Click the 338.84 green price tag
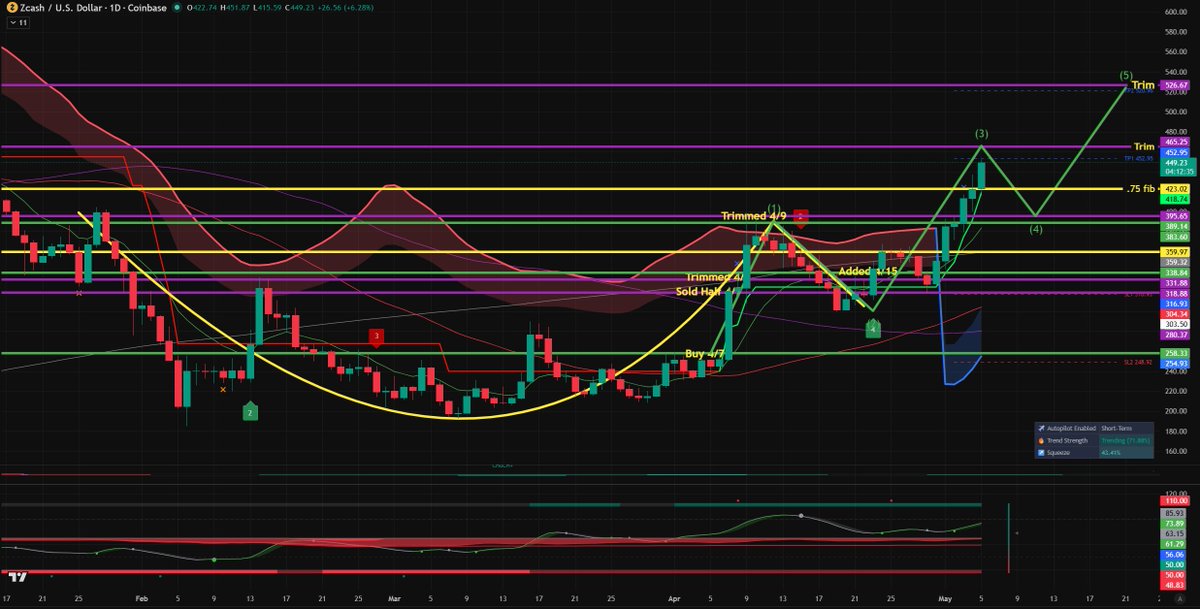Image resolution: width=1200 pixels, height=609 pixels. point(1175,272)
